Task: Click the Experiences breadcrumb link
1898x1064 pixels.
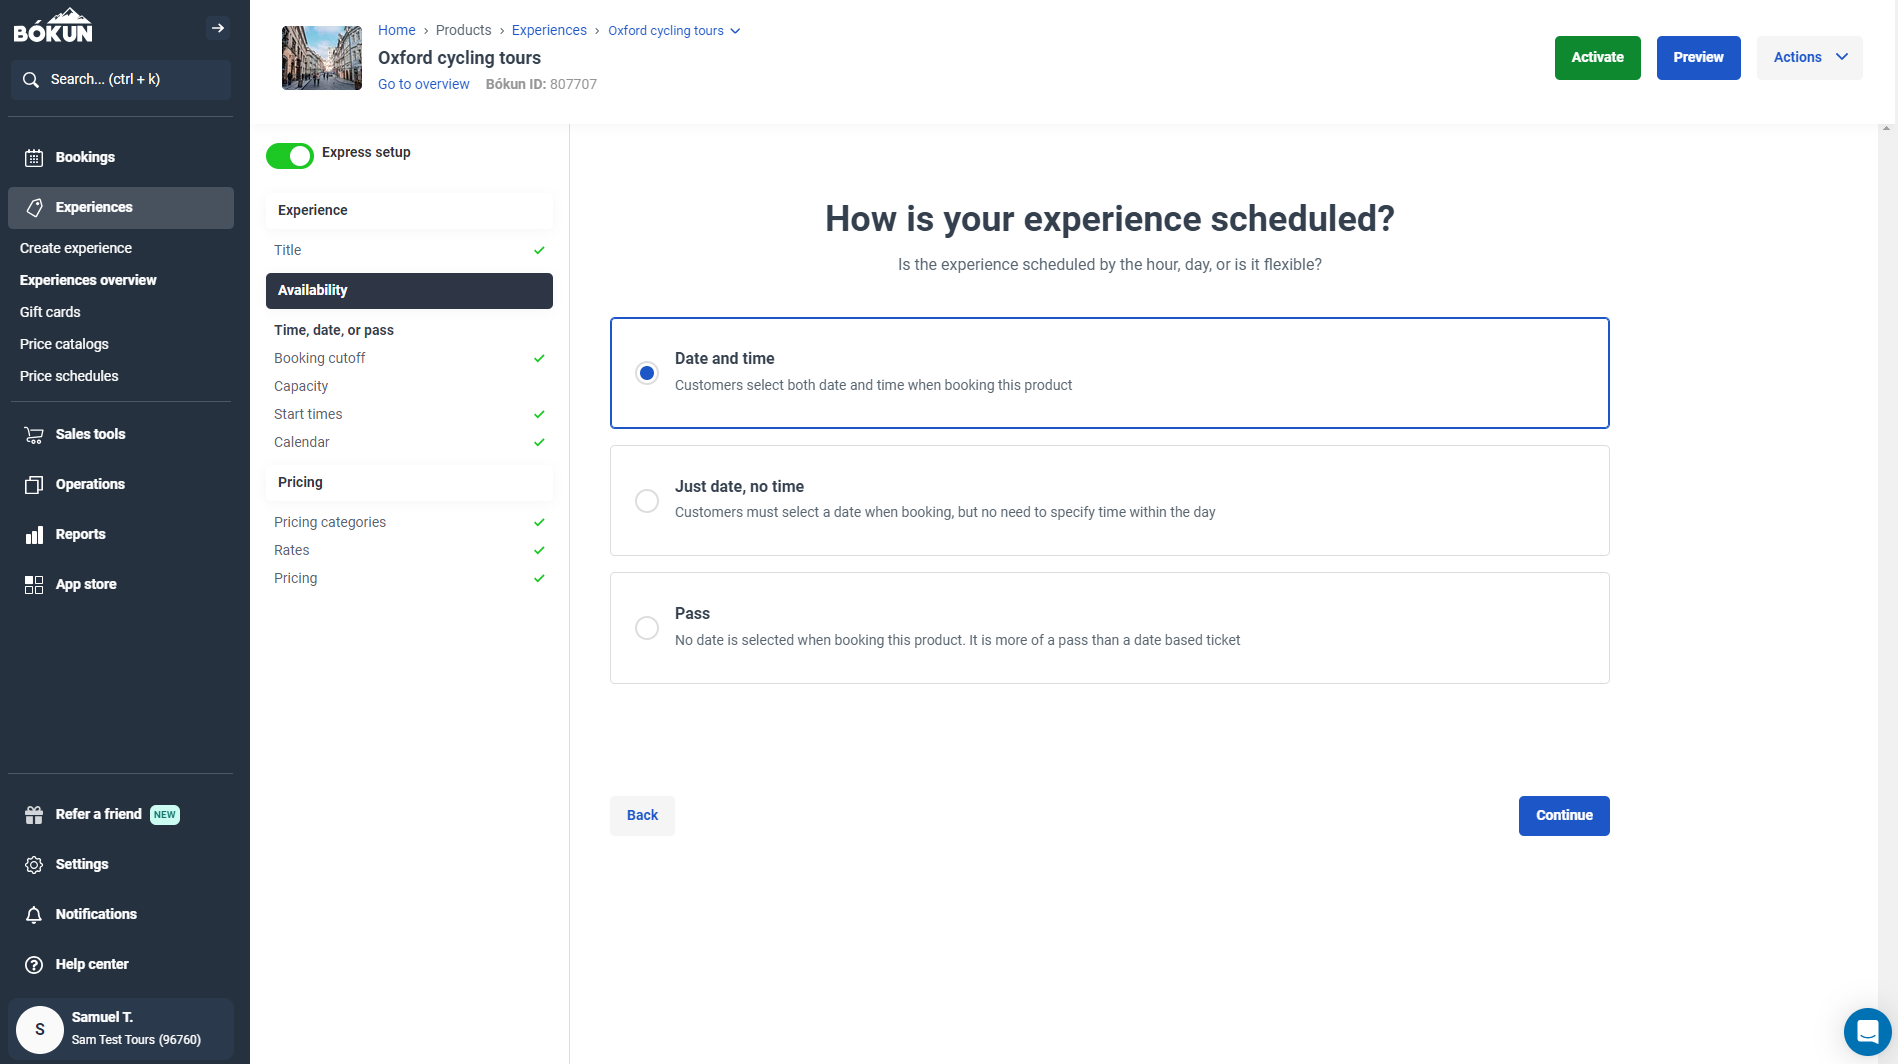Action: coord(549,30)
